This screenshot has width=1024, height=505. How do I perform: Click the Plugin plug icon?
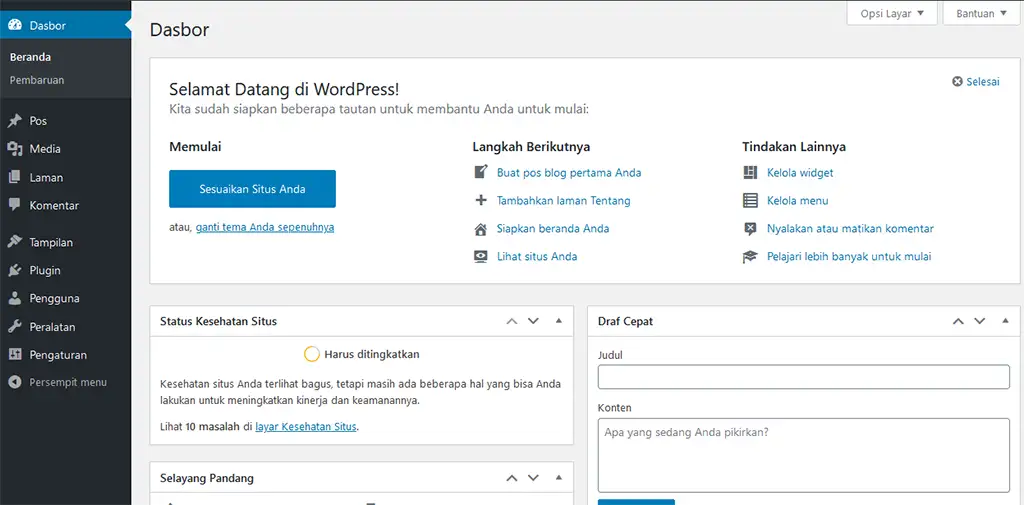[x=15, y=270]
